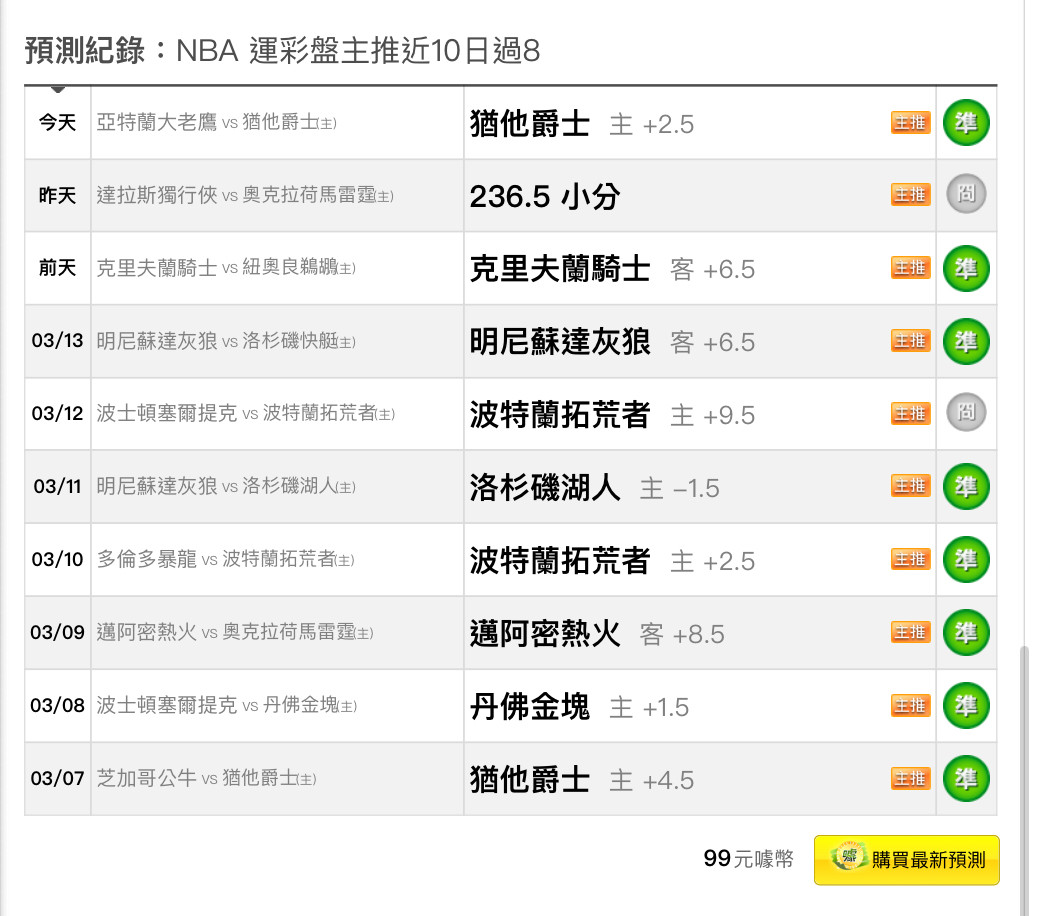1038x916 pixels.
Task: Click the 03/12 date cell
Action: click(x=58, y=414)
